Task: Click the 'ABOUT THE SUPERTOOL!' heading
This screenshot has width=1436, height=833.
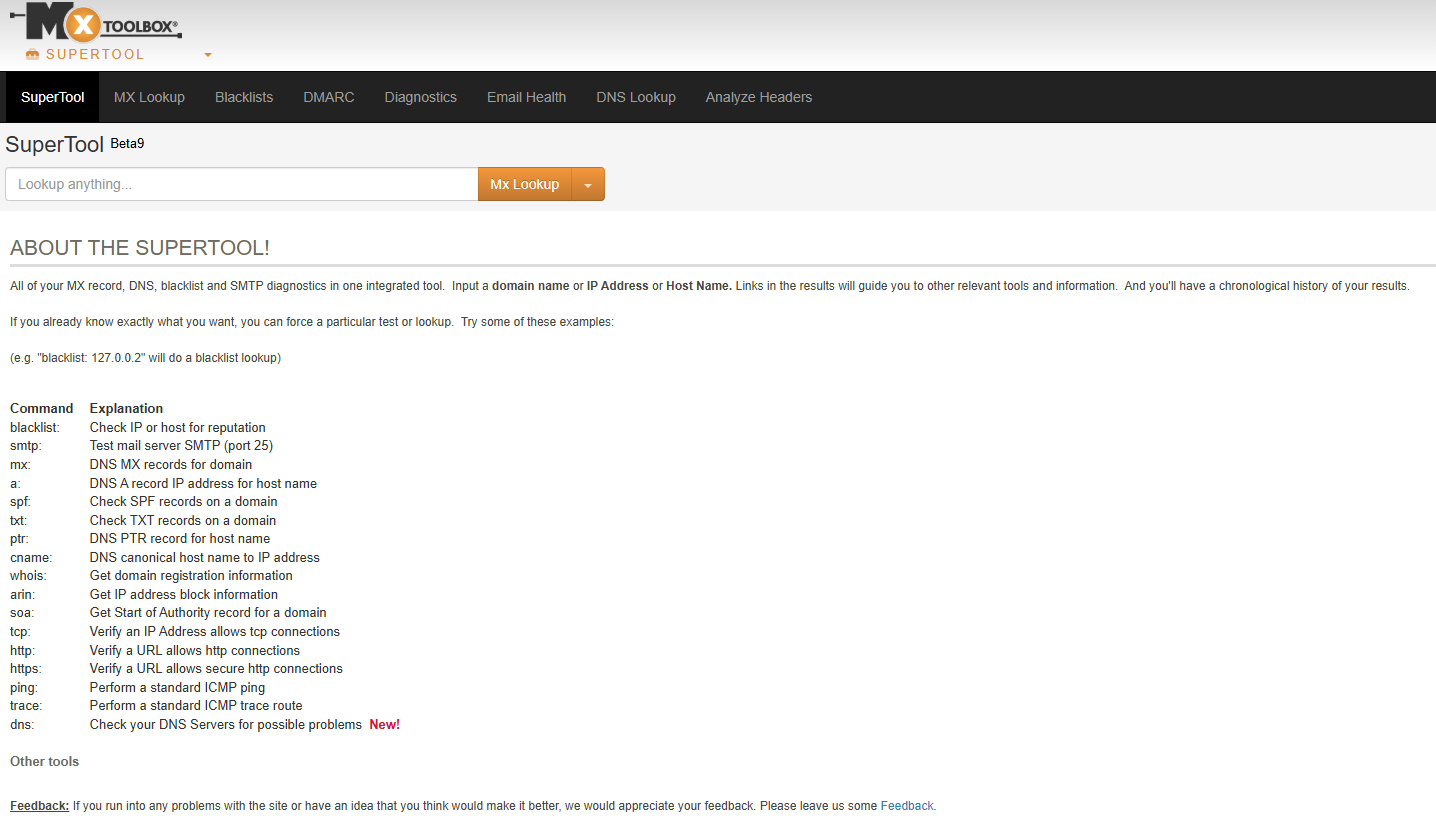Action: click(140, 248)
